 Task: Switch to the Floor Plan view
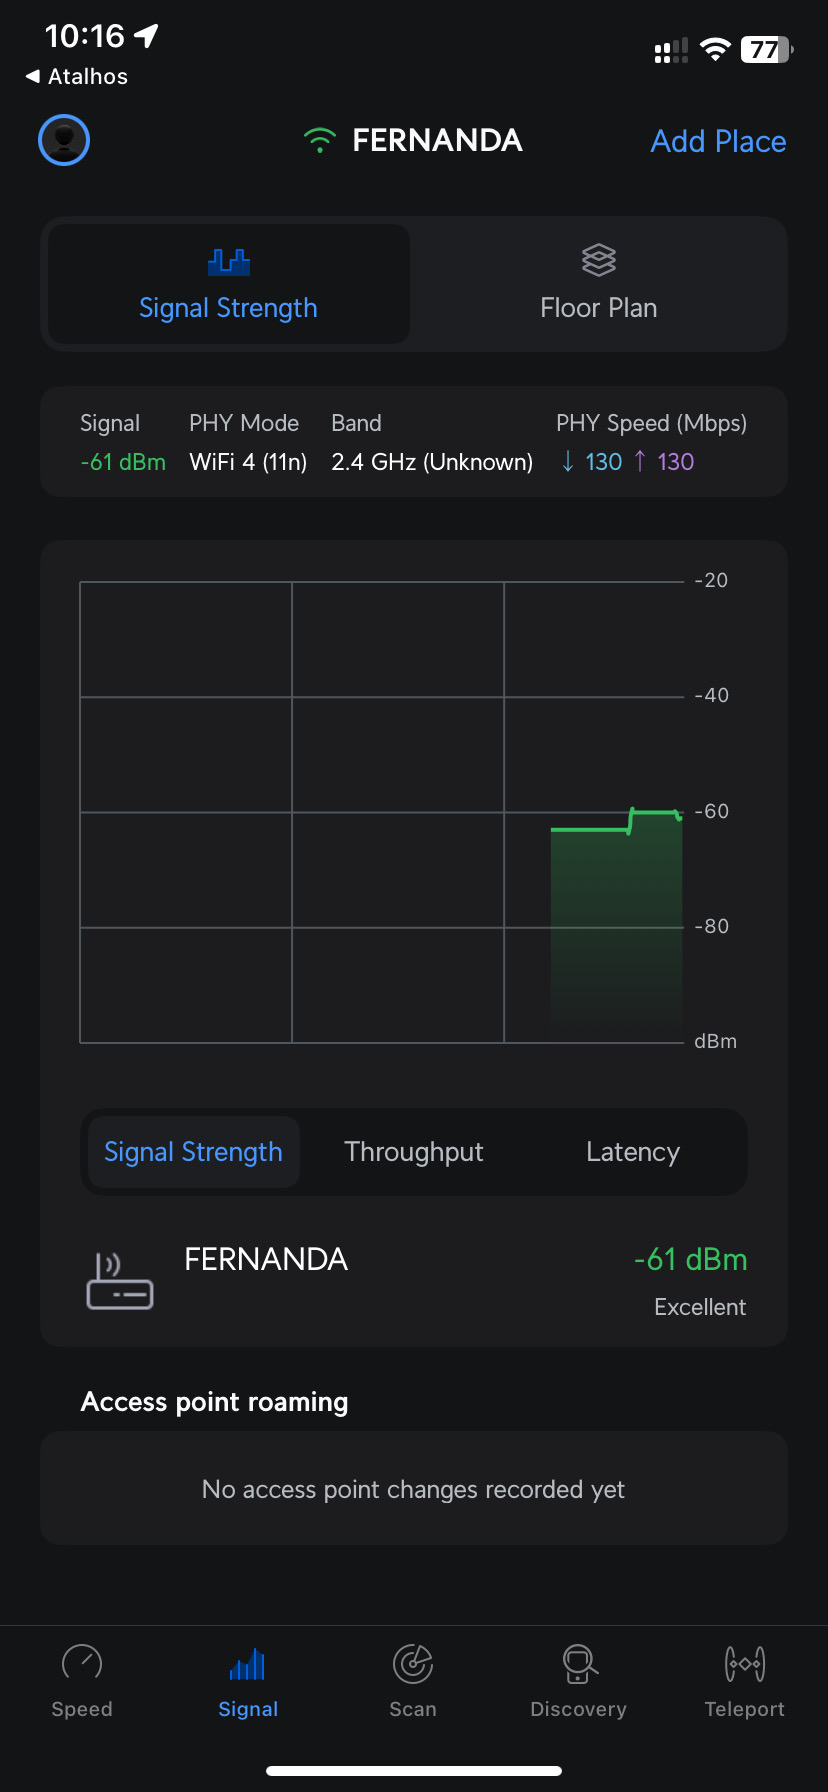point(598,285)
